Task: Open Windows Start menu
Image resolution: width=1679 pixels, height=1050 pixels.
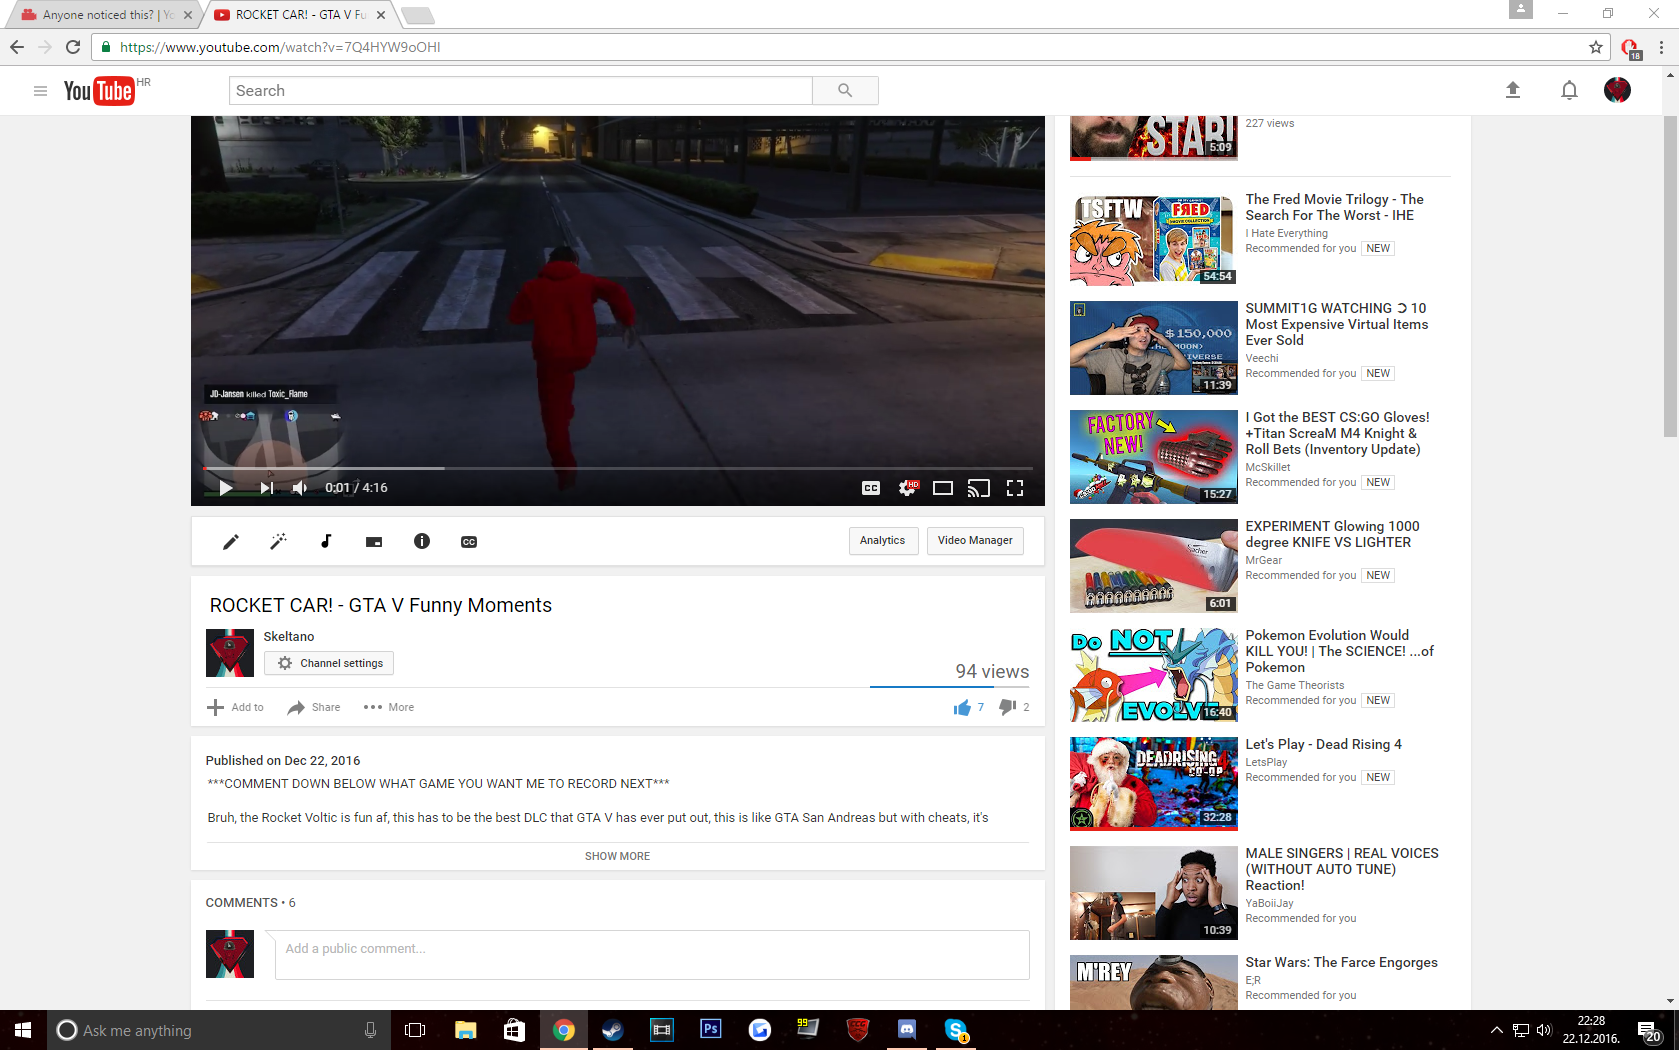Action: pos(23,1030)
